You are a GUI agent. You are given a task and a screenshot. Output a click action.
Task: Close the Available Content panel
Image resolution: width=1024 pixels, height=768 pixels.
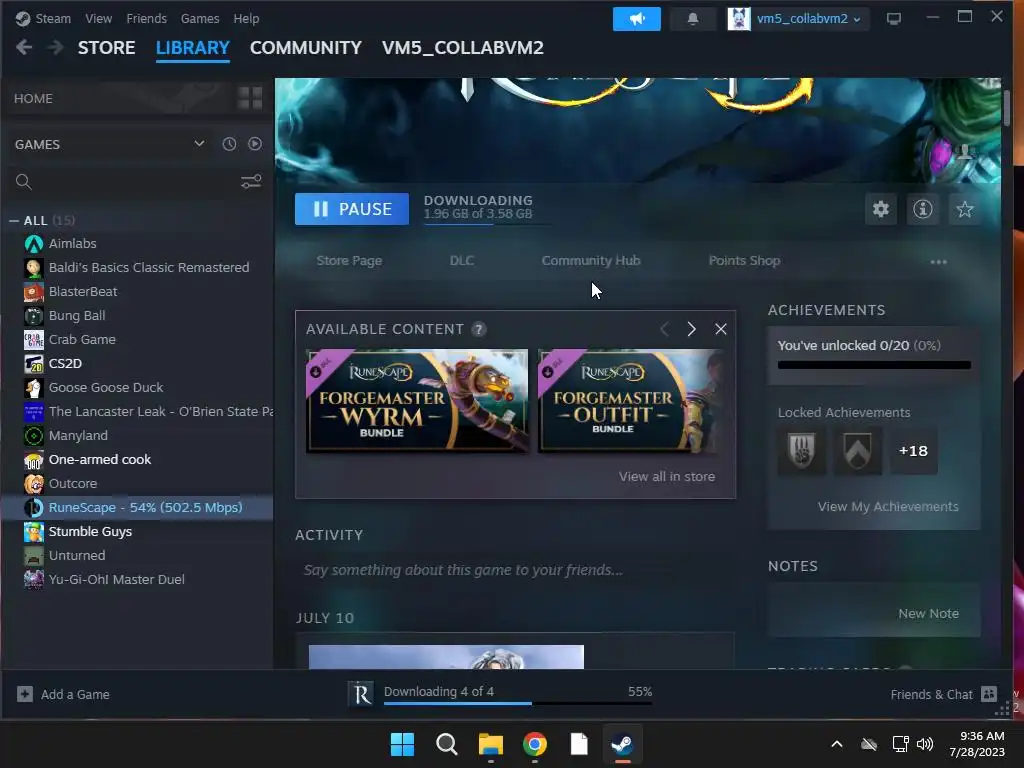coord(720,329)
